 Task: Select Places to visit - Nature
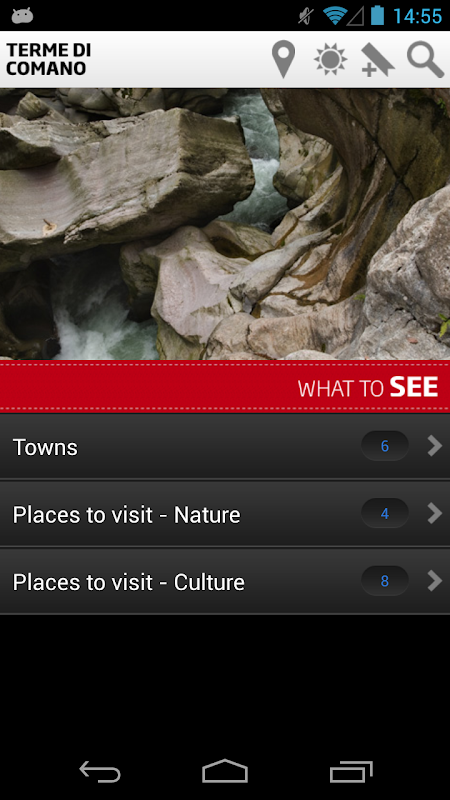225,514
